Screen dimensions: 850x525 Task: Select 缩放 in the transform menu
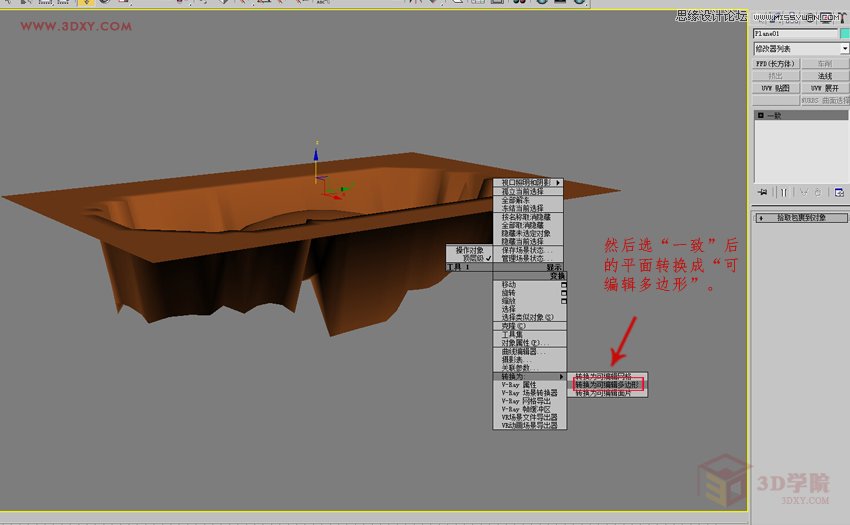click(509, 301)
